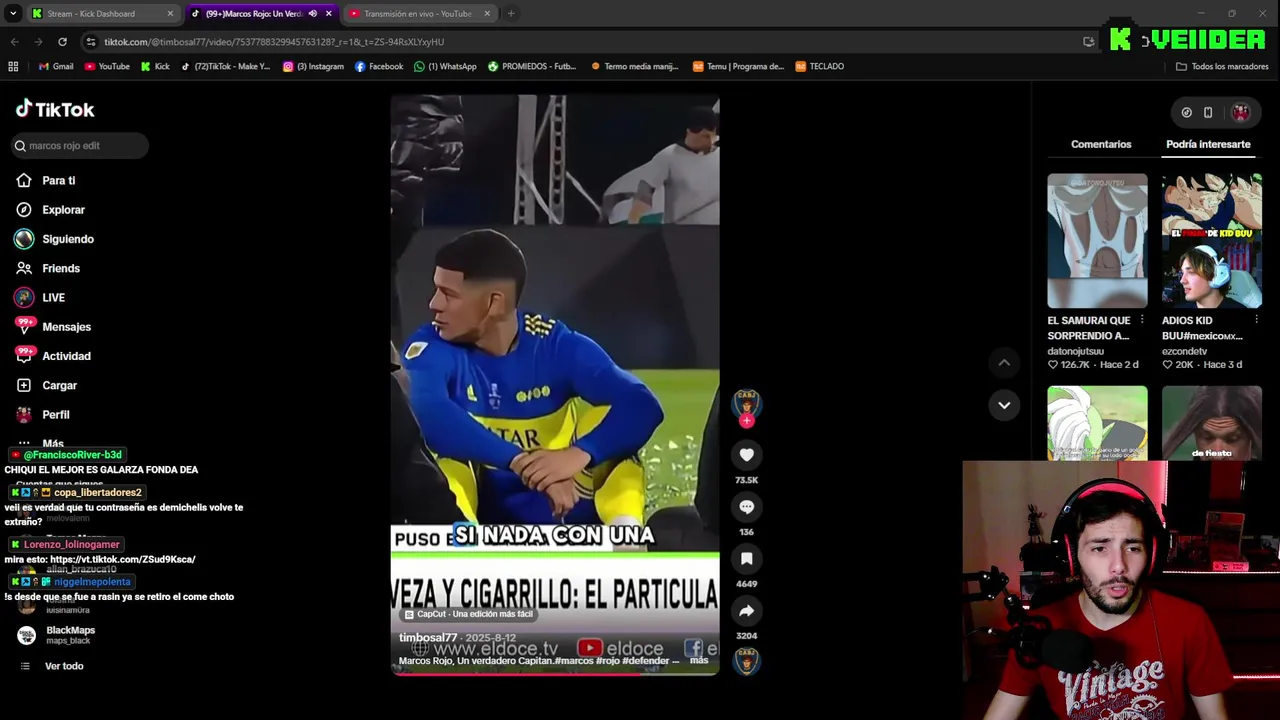The height and width of the screenshot is (720, 1280).
Task: Open the Siguiendo page
Action: tap(67, 239)
